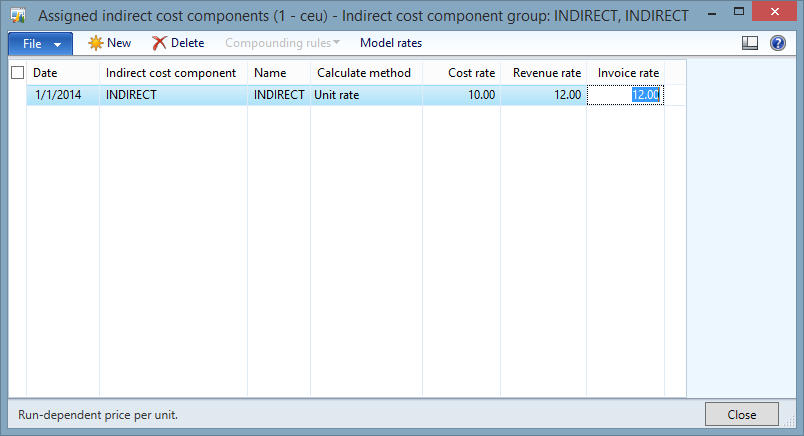Tick the select-all checkbox in header

click(17, 73)
